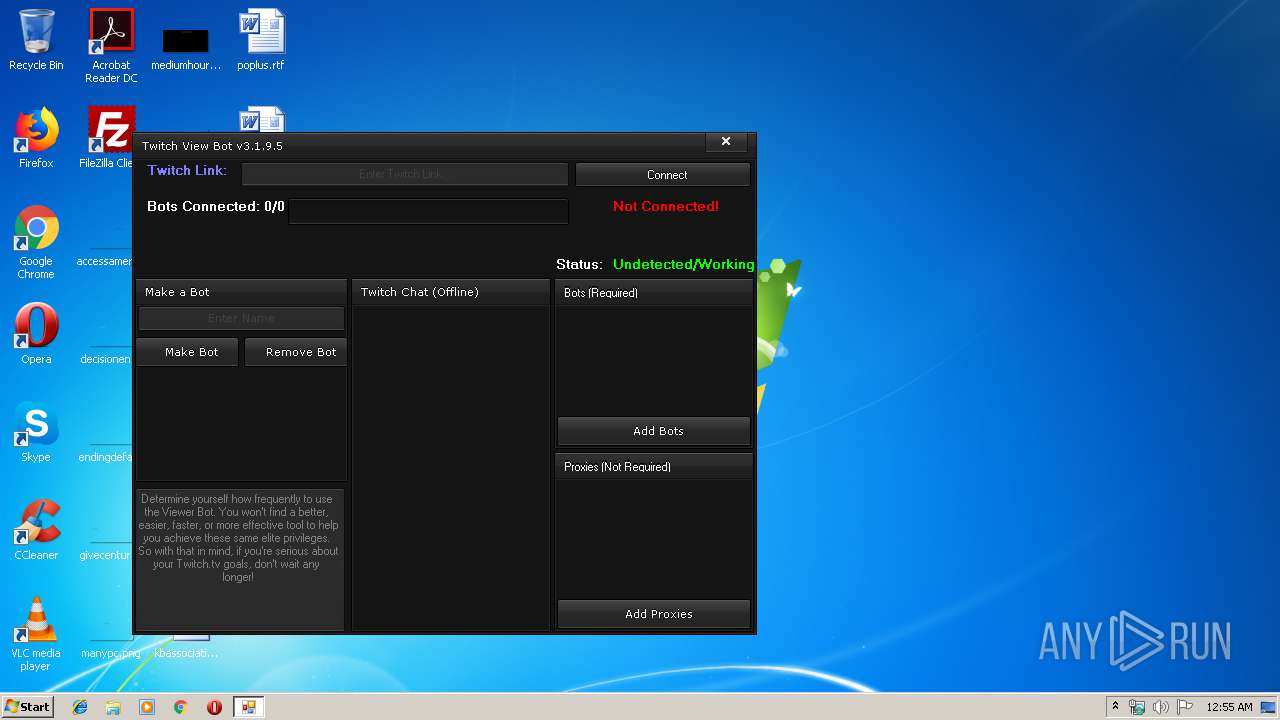This screenshot has height=720, width=1280.
Task: Show hidden system tray icons
Action: coord(1115,707)
